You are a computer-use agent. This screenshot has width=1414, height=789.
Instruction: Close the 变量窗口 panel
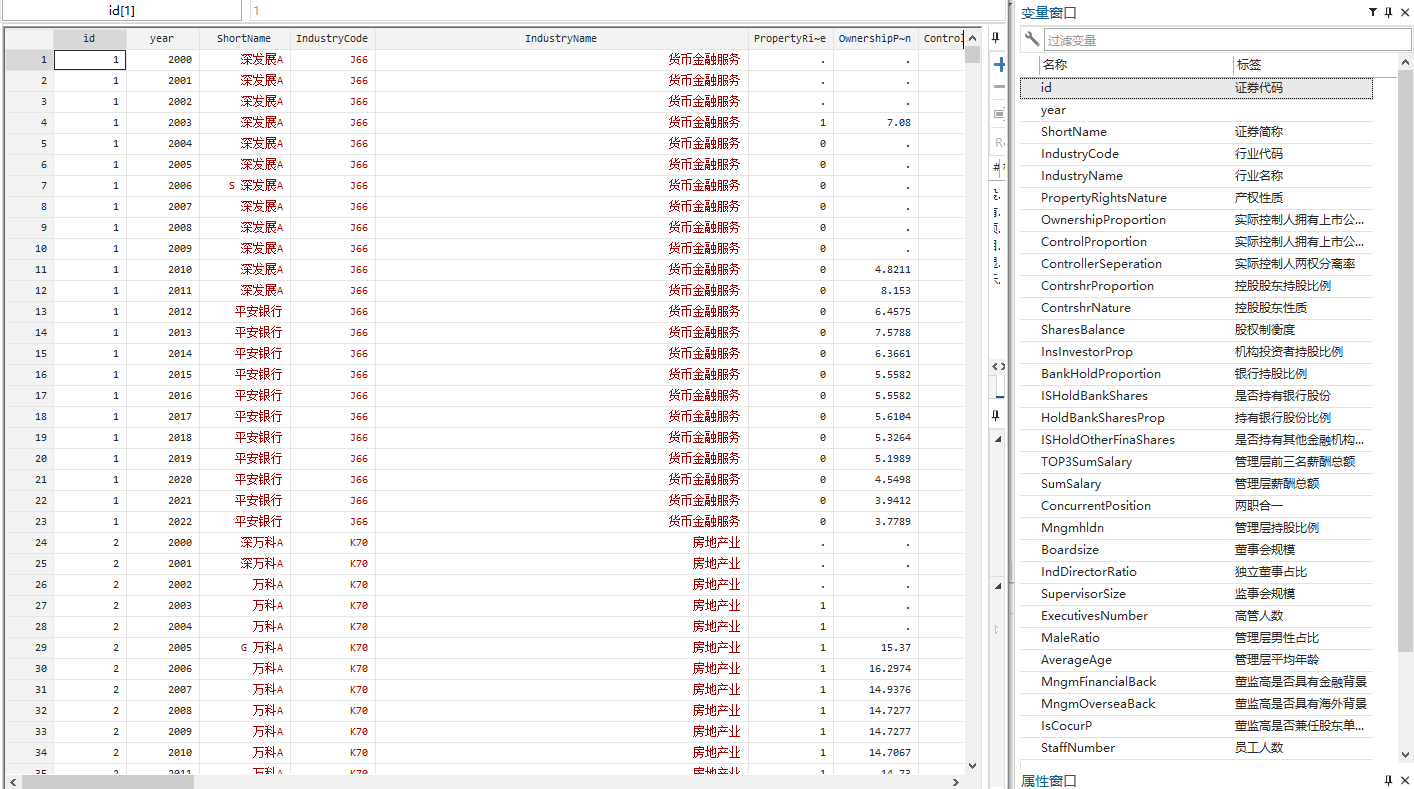pos(1404,13)
